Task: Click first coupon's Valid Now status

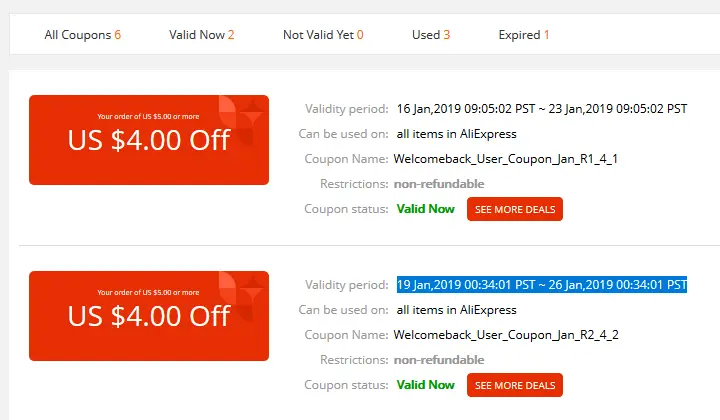Action: point(426,209)
